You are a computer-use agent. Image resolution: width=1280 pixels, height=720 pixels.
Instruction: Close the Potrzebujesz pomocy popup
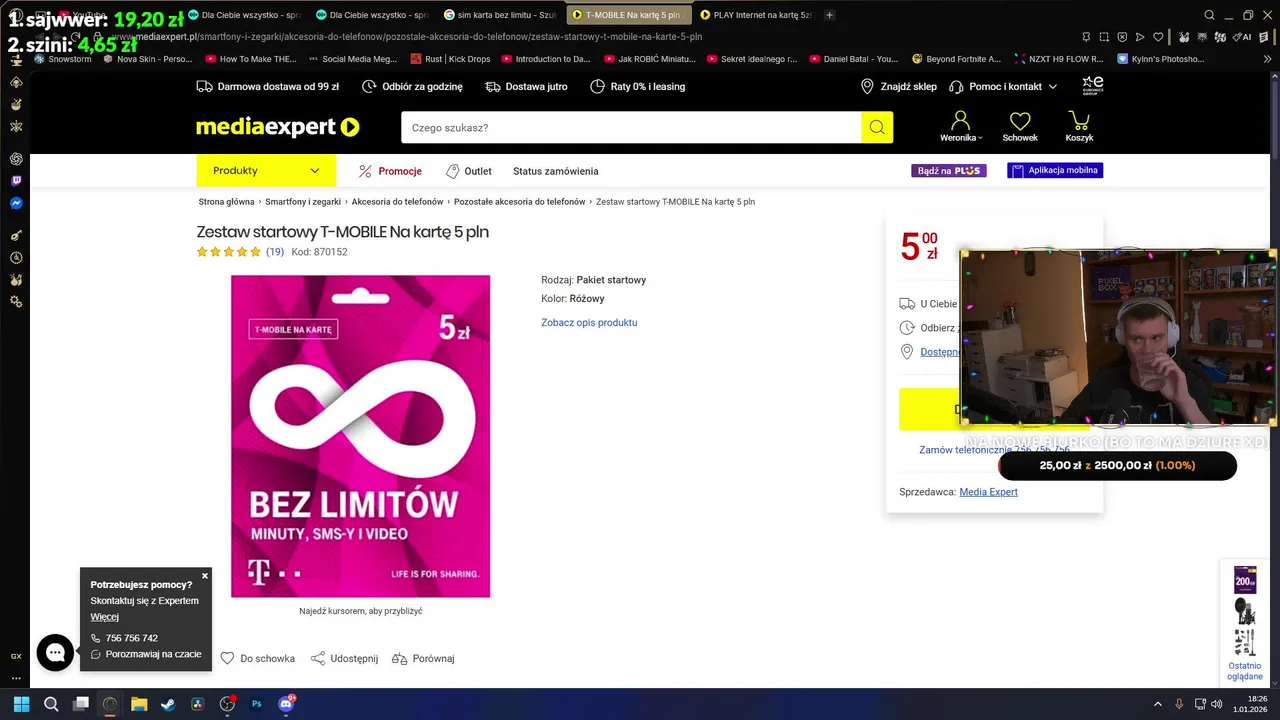point(205,576)
